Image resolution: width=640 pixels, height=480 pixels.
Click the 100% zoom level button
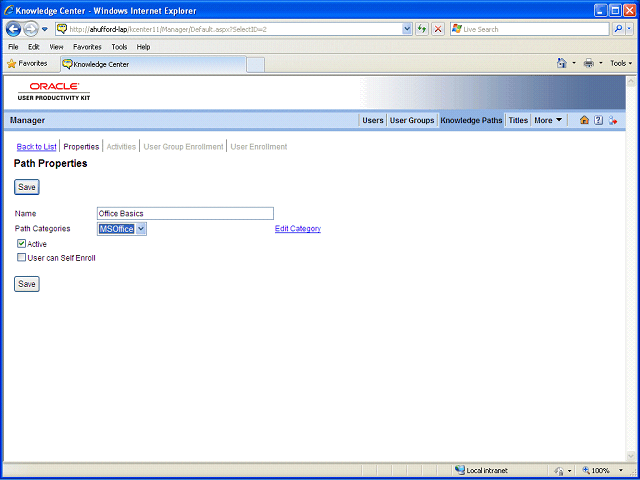[x=596, y=470]
